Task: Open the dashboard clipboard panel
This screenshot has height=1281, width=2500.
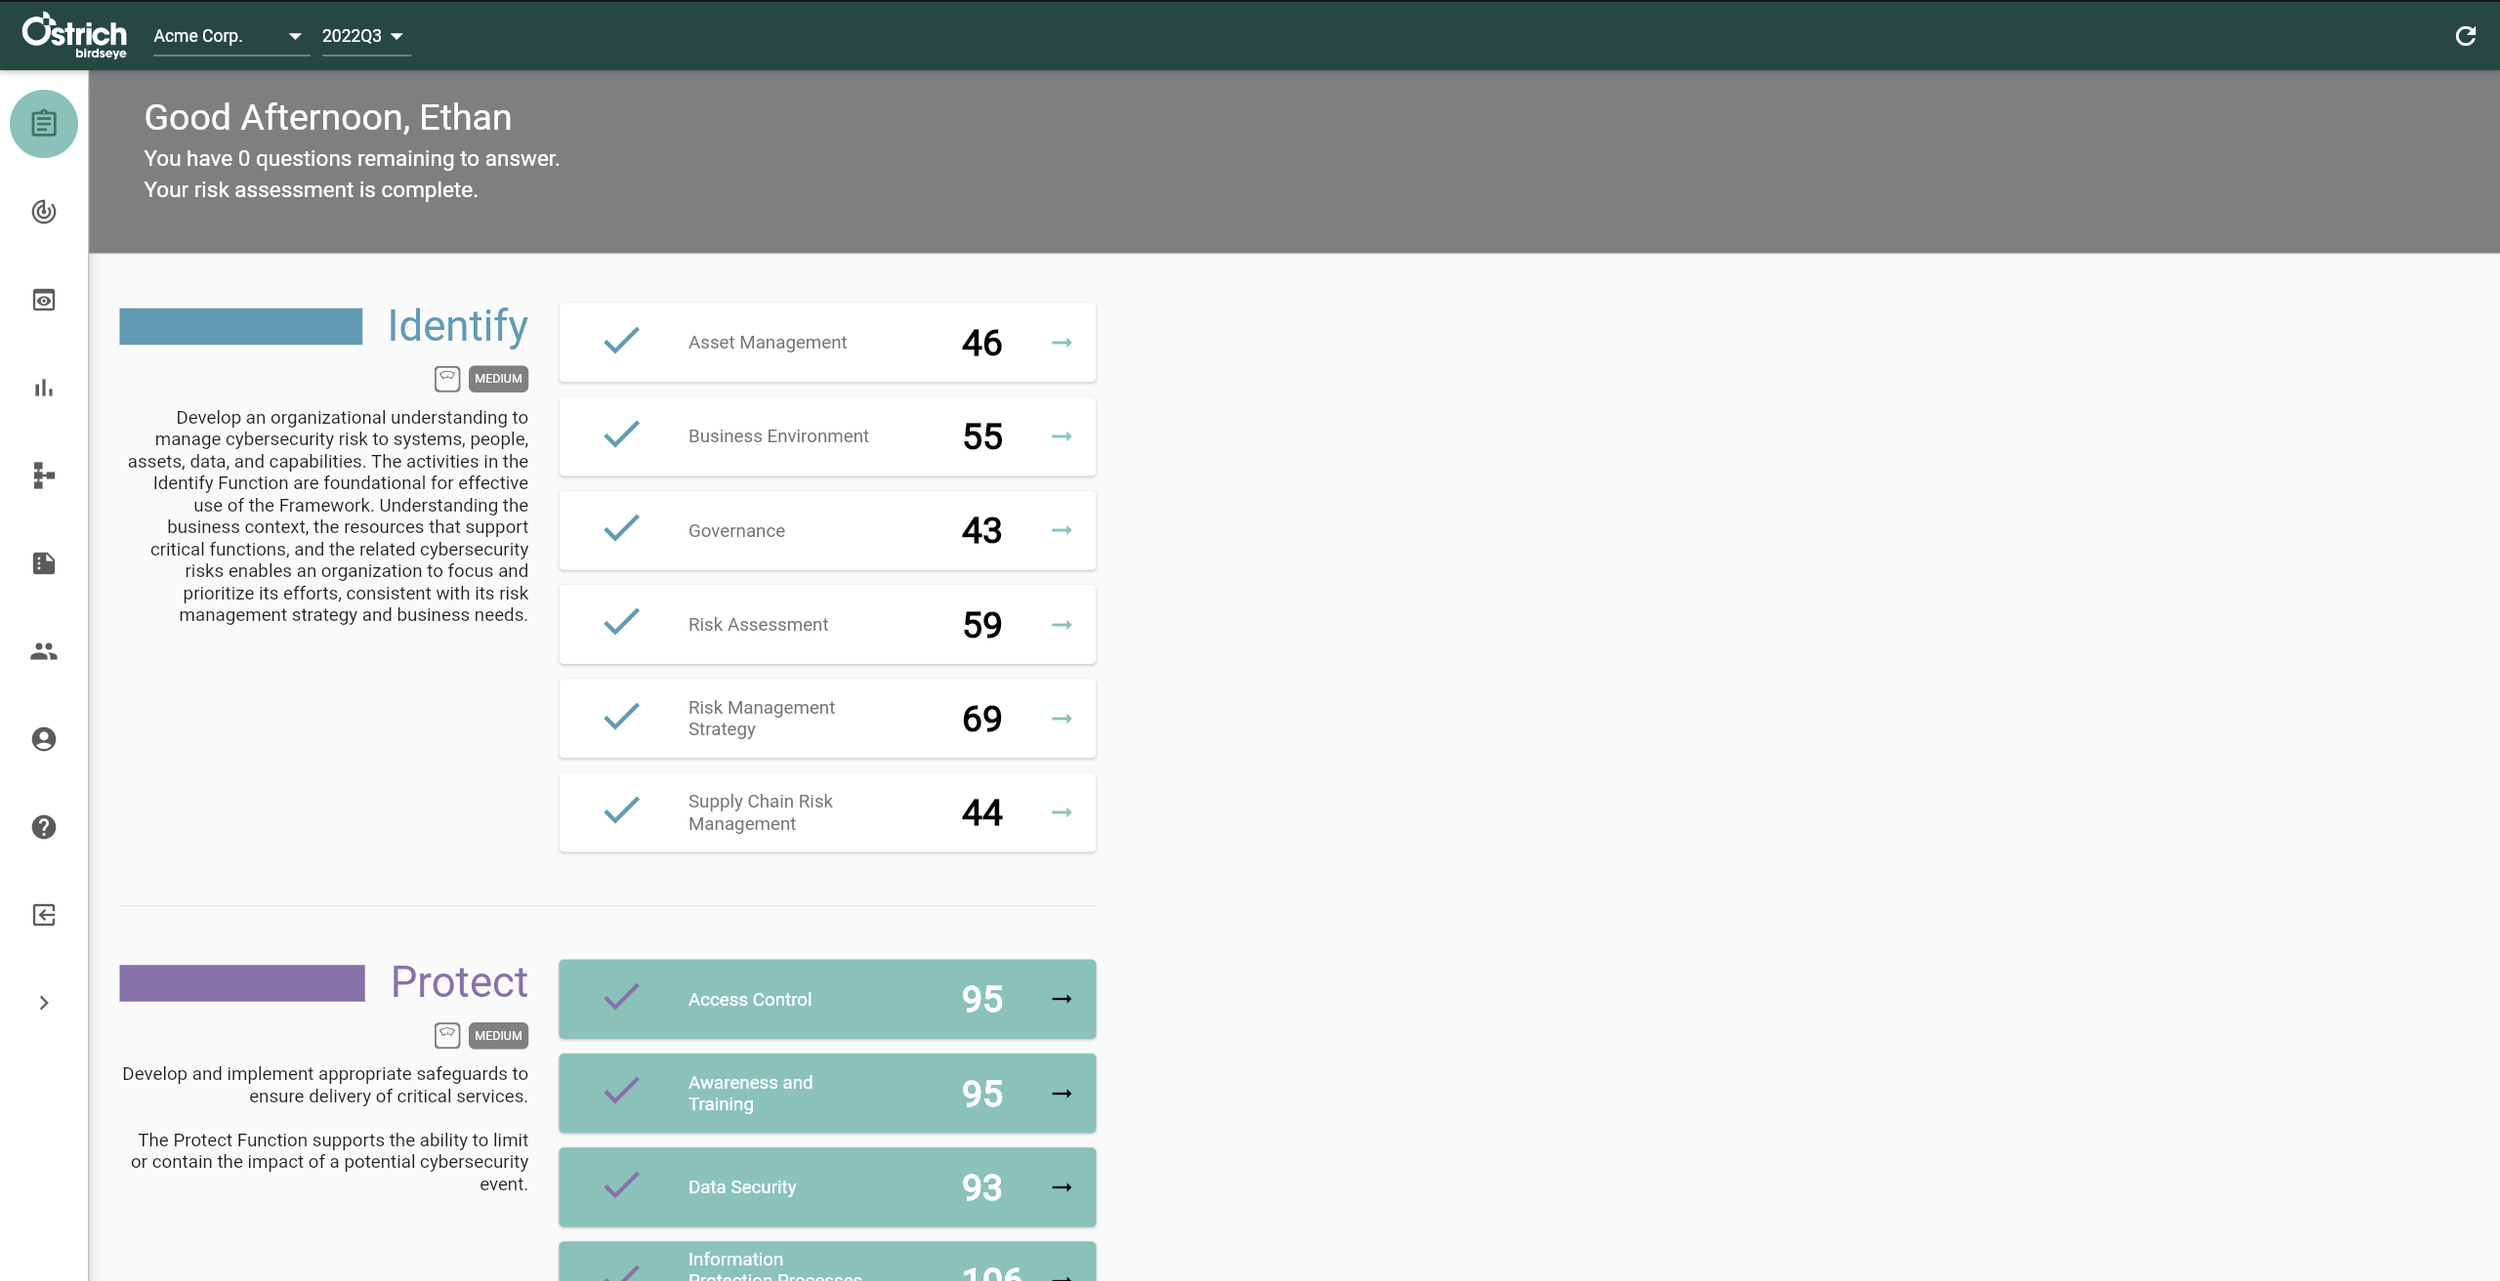Action: click(x=44, y=123)
